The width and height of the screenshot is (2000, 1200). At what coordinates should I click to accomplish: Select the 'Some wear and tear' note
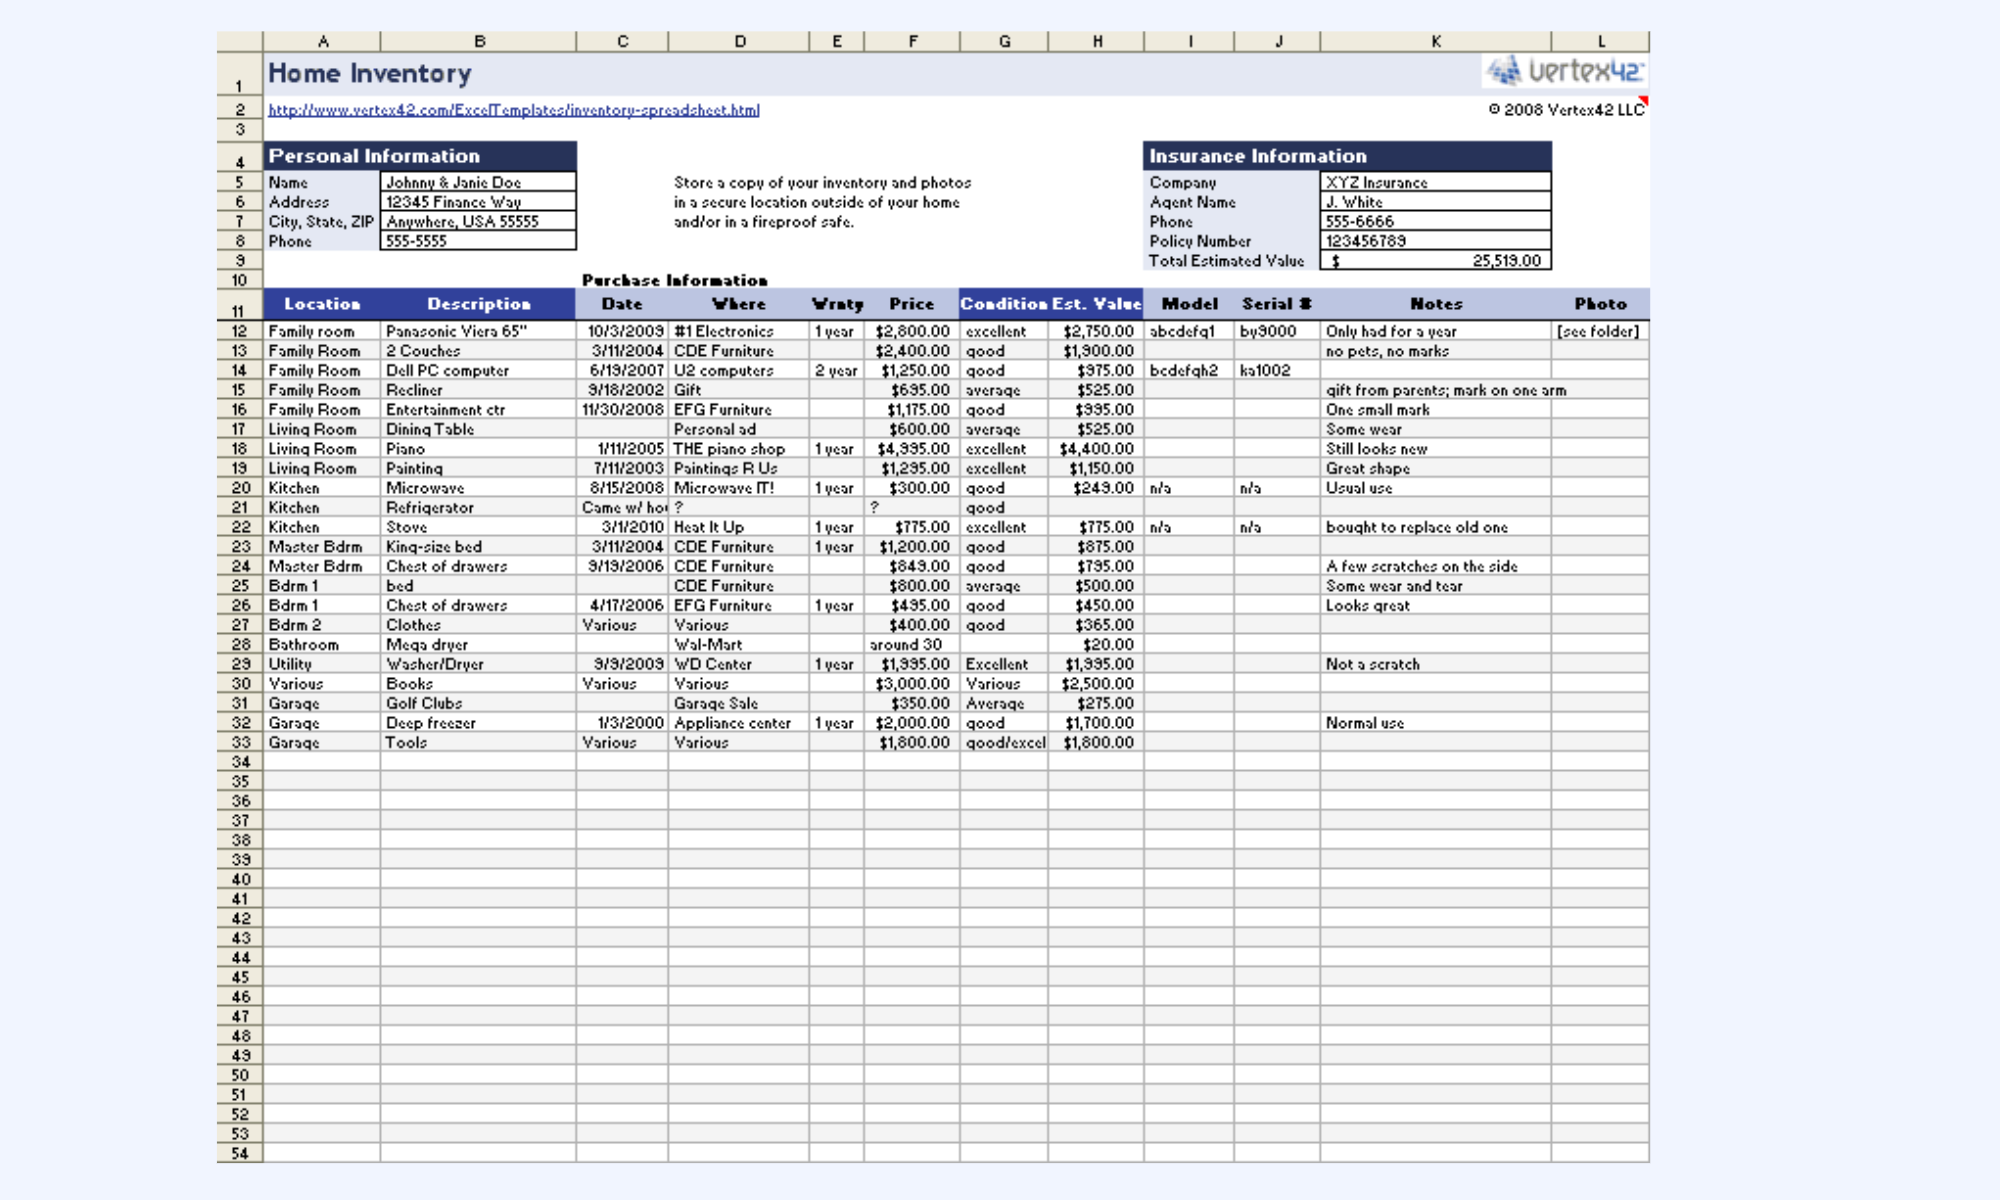tap(1435, 586)
